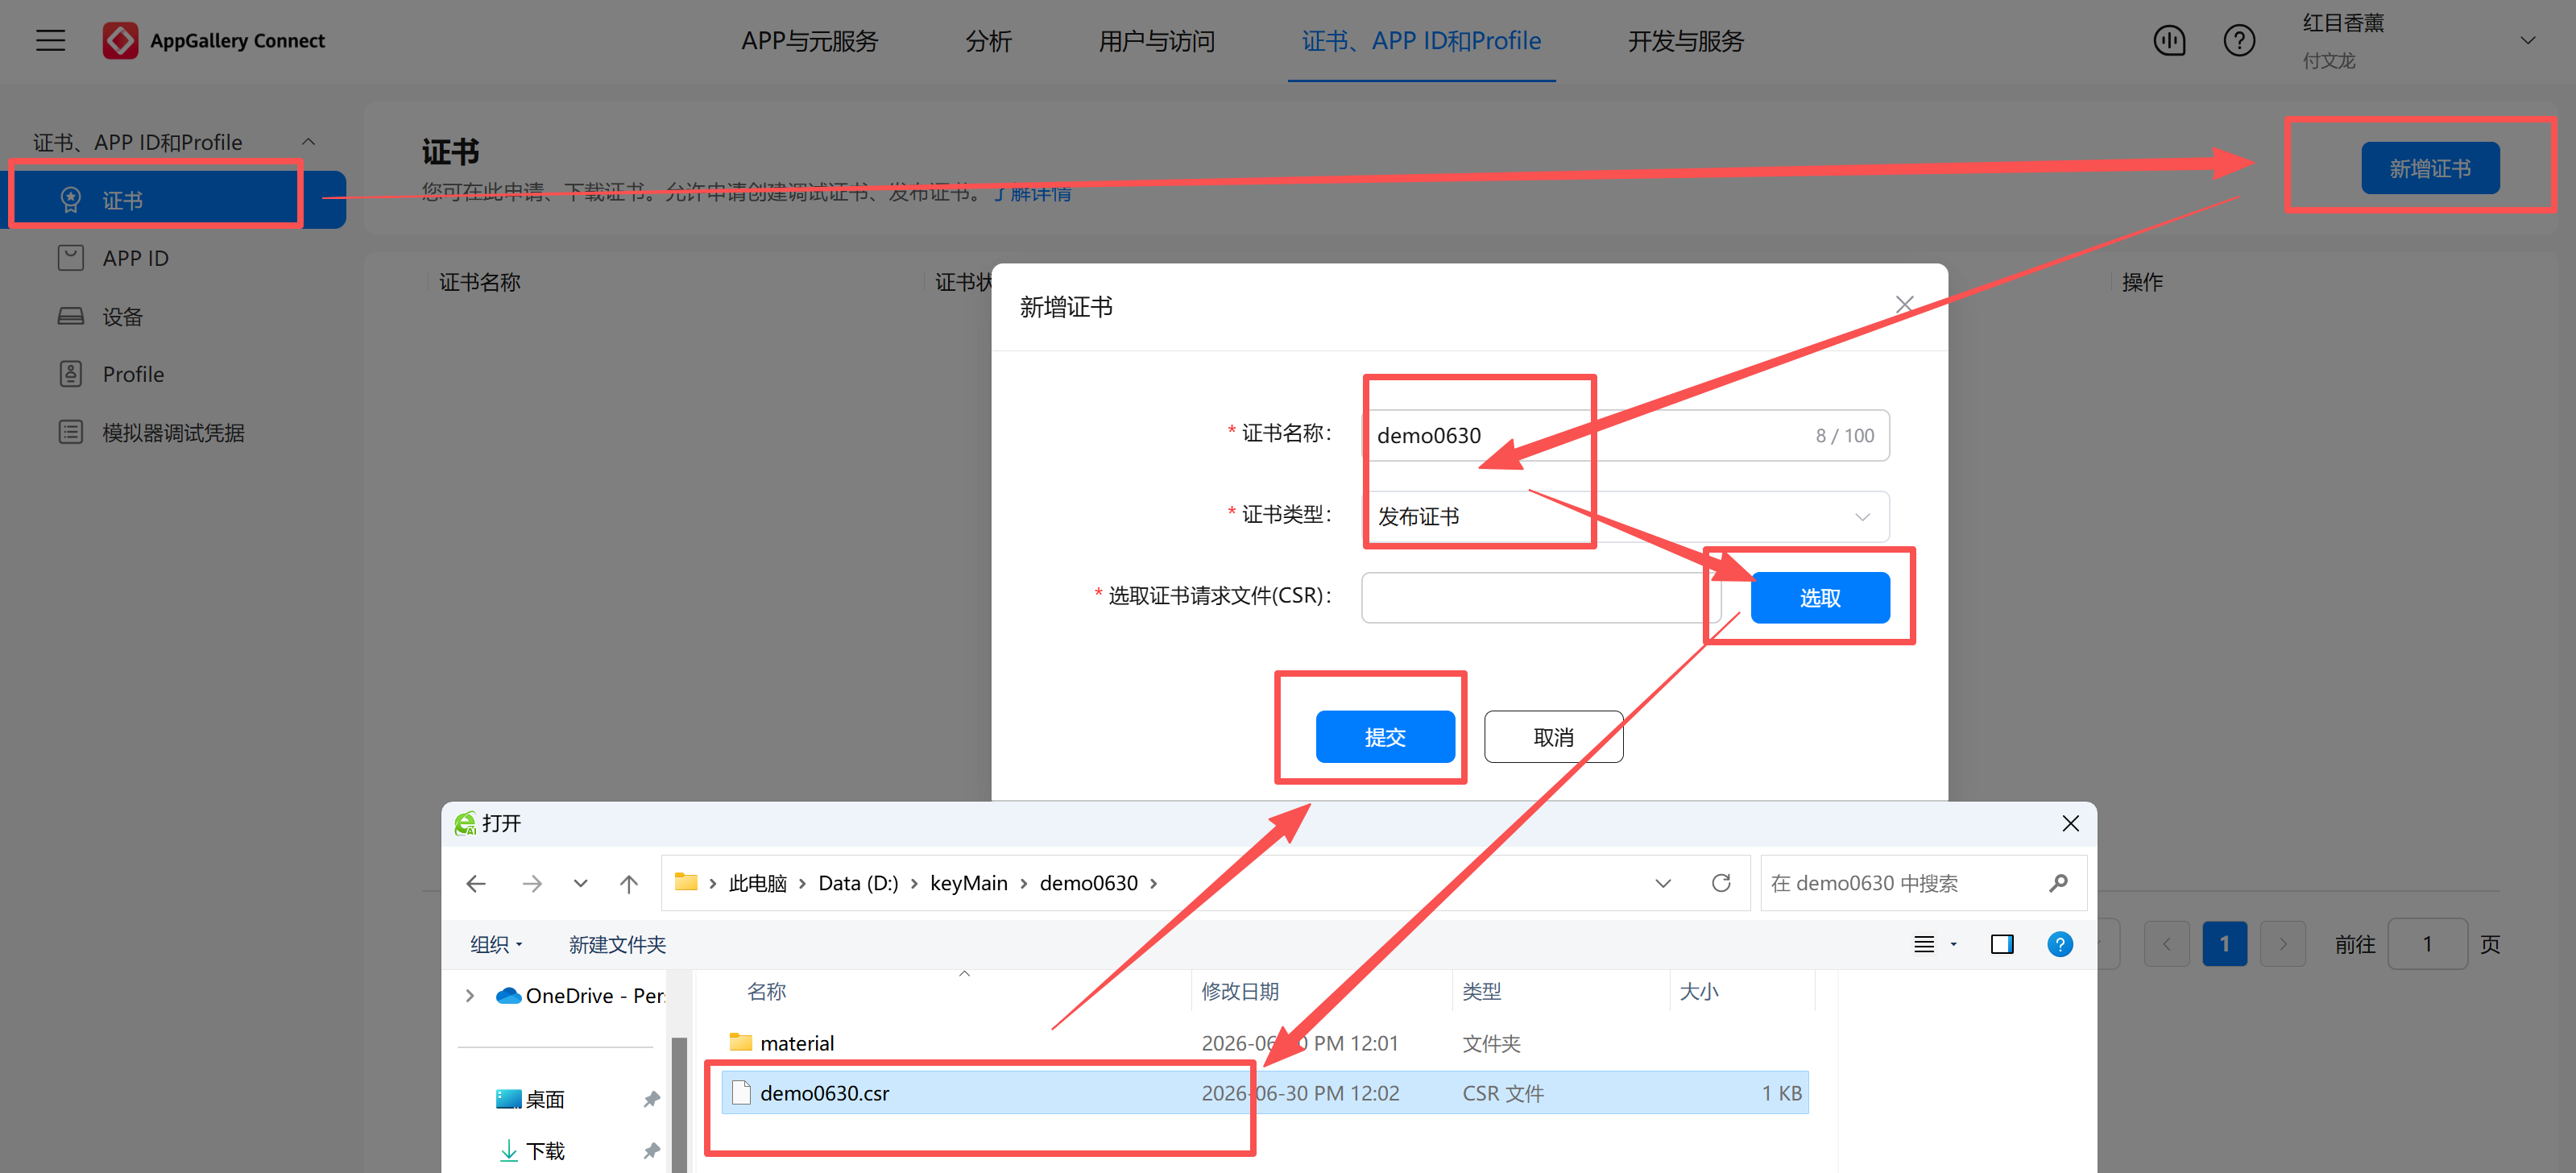Click the 提交 button

[x=1385, y=736]
